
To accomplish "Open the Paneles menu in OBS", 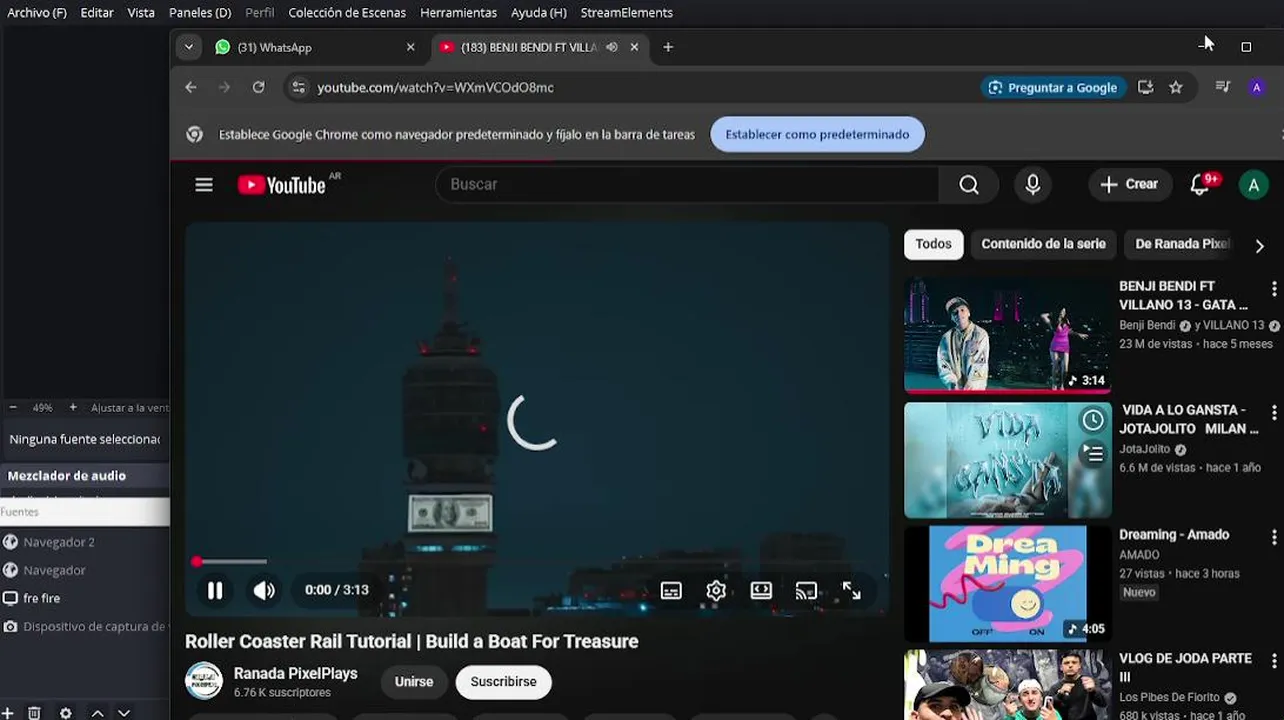I will [200, 13].
